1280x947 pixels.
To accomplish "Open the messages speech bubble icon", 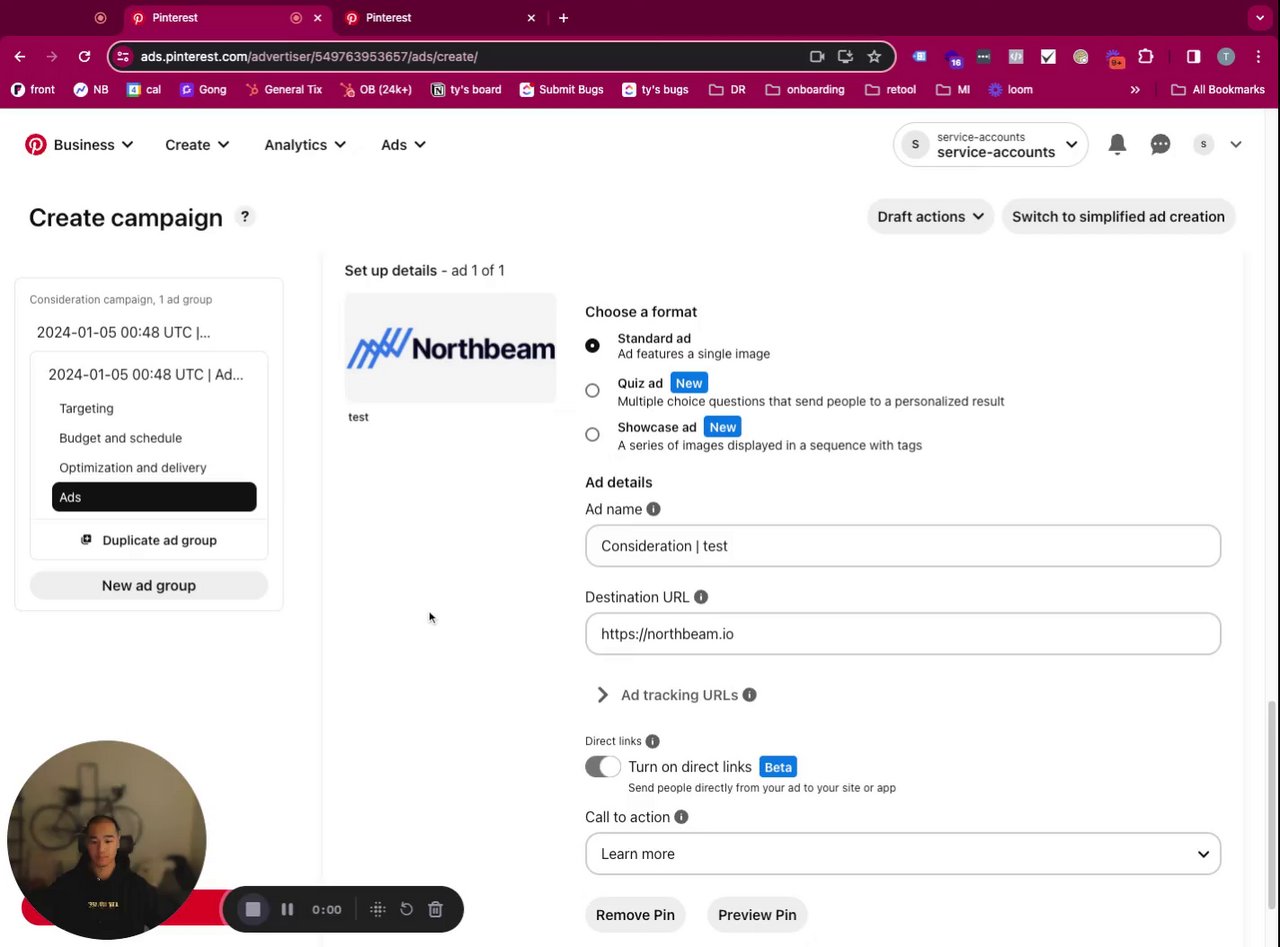I will [x=1160, y=145].
